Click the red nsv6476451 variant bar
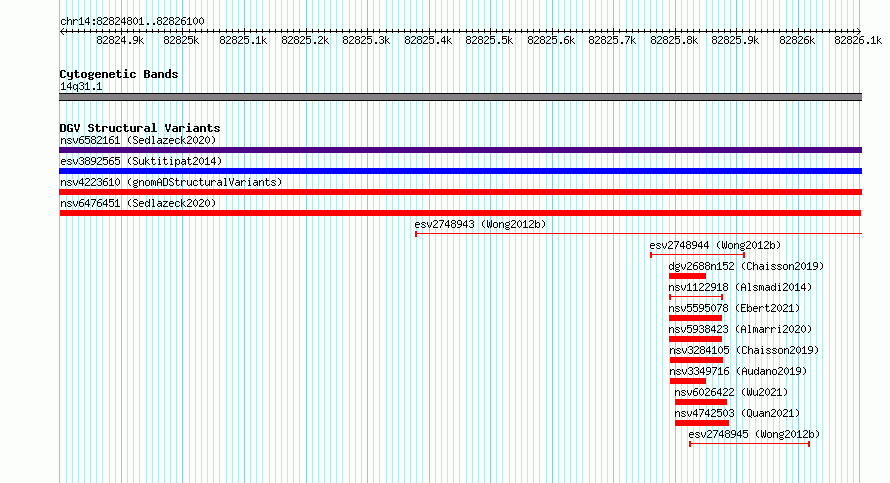Image resolution: width=890 pixels, height=483 pixels. click(x=460, y=213)
